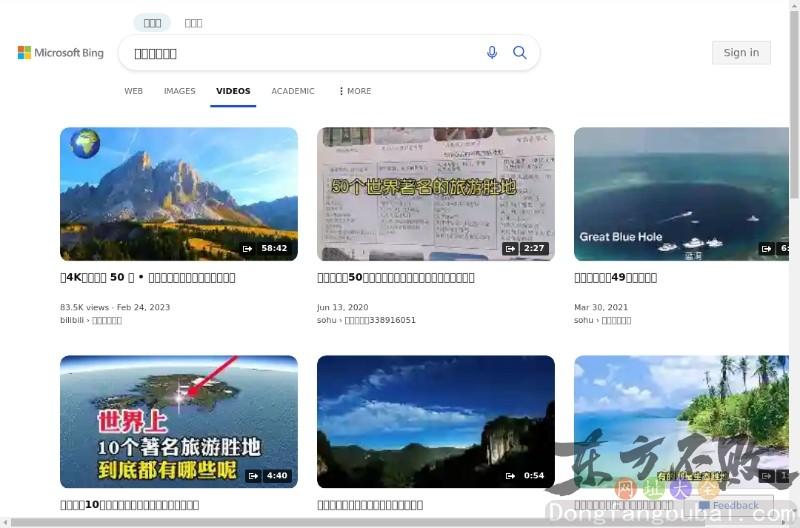Open the Great Blue Hole video thumbnail

pos(681,194)
